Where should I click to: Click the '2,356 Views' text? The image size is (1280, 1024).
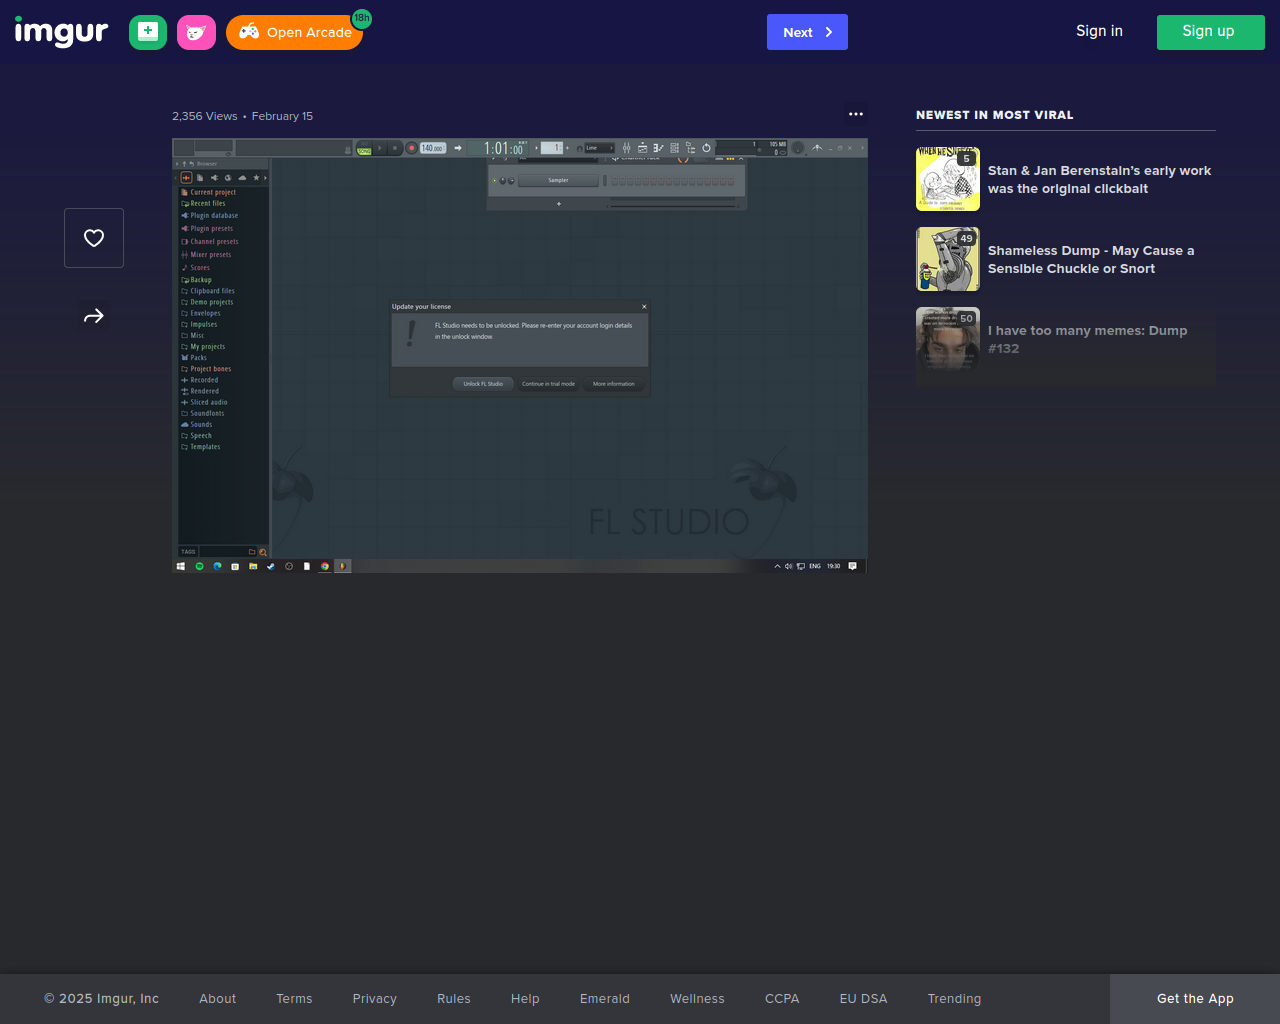click(205, 116)
